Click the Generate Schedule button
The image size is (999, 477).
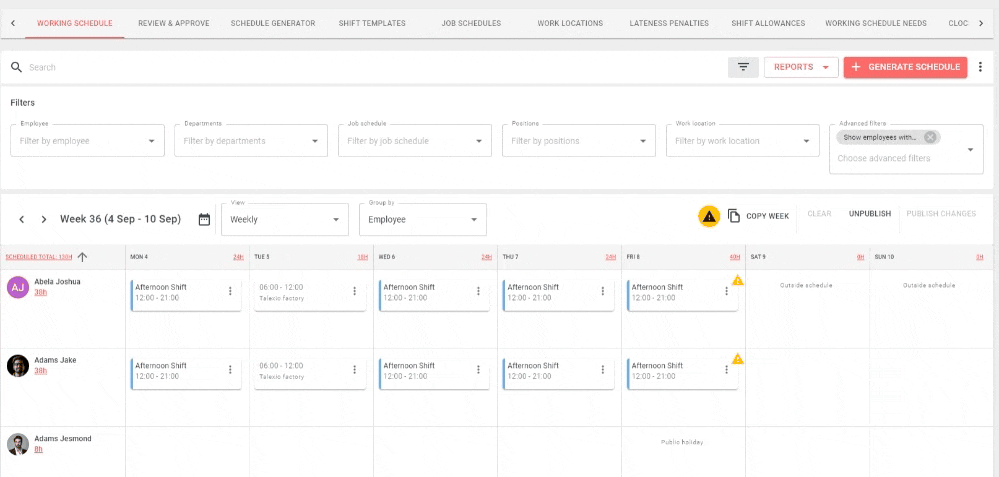(905, 68)
